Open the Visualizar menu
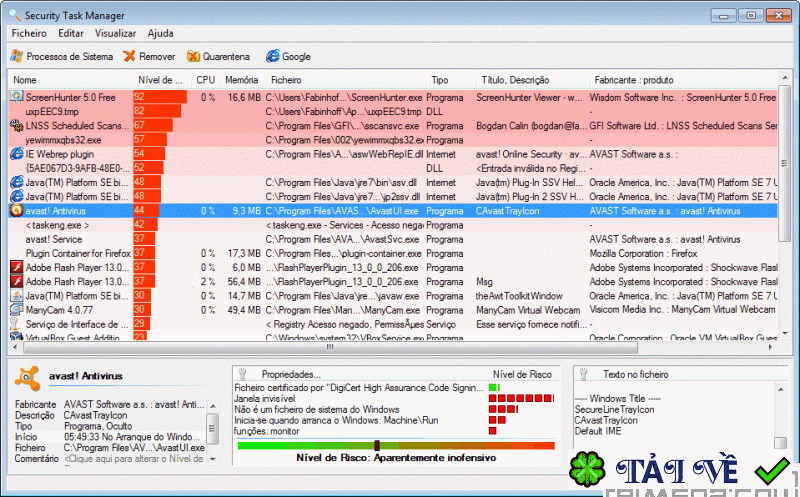The height and width of the screenshot is (497, 800). click(x=115, y=33)
